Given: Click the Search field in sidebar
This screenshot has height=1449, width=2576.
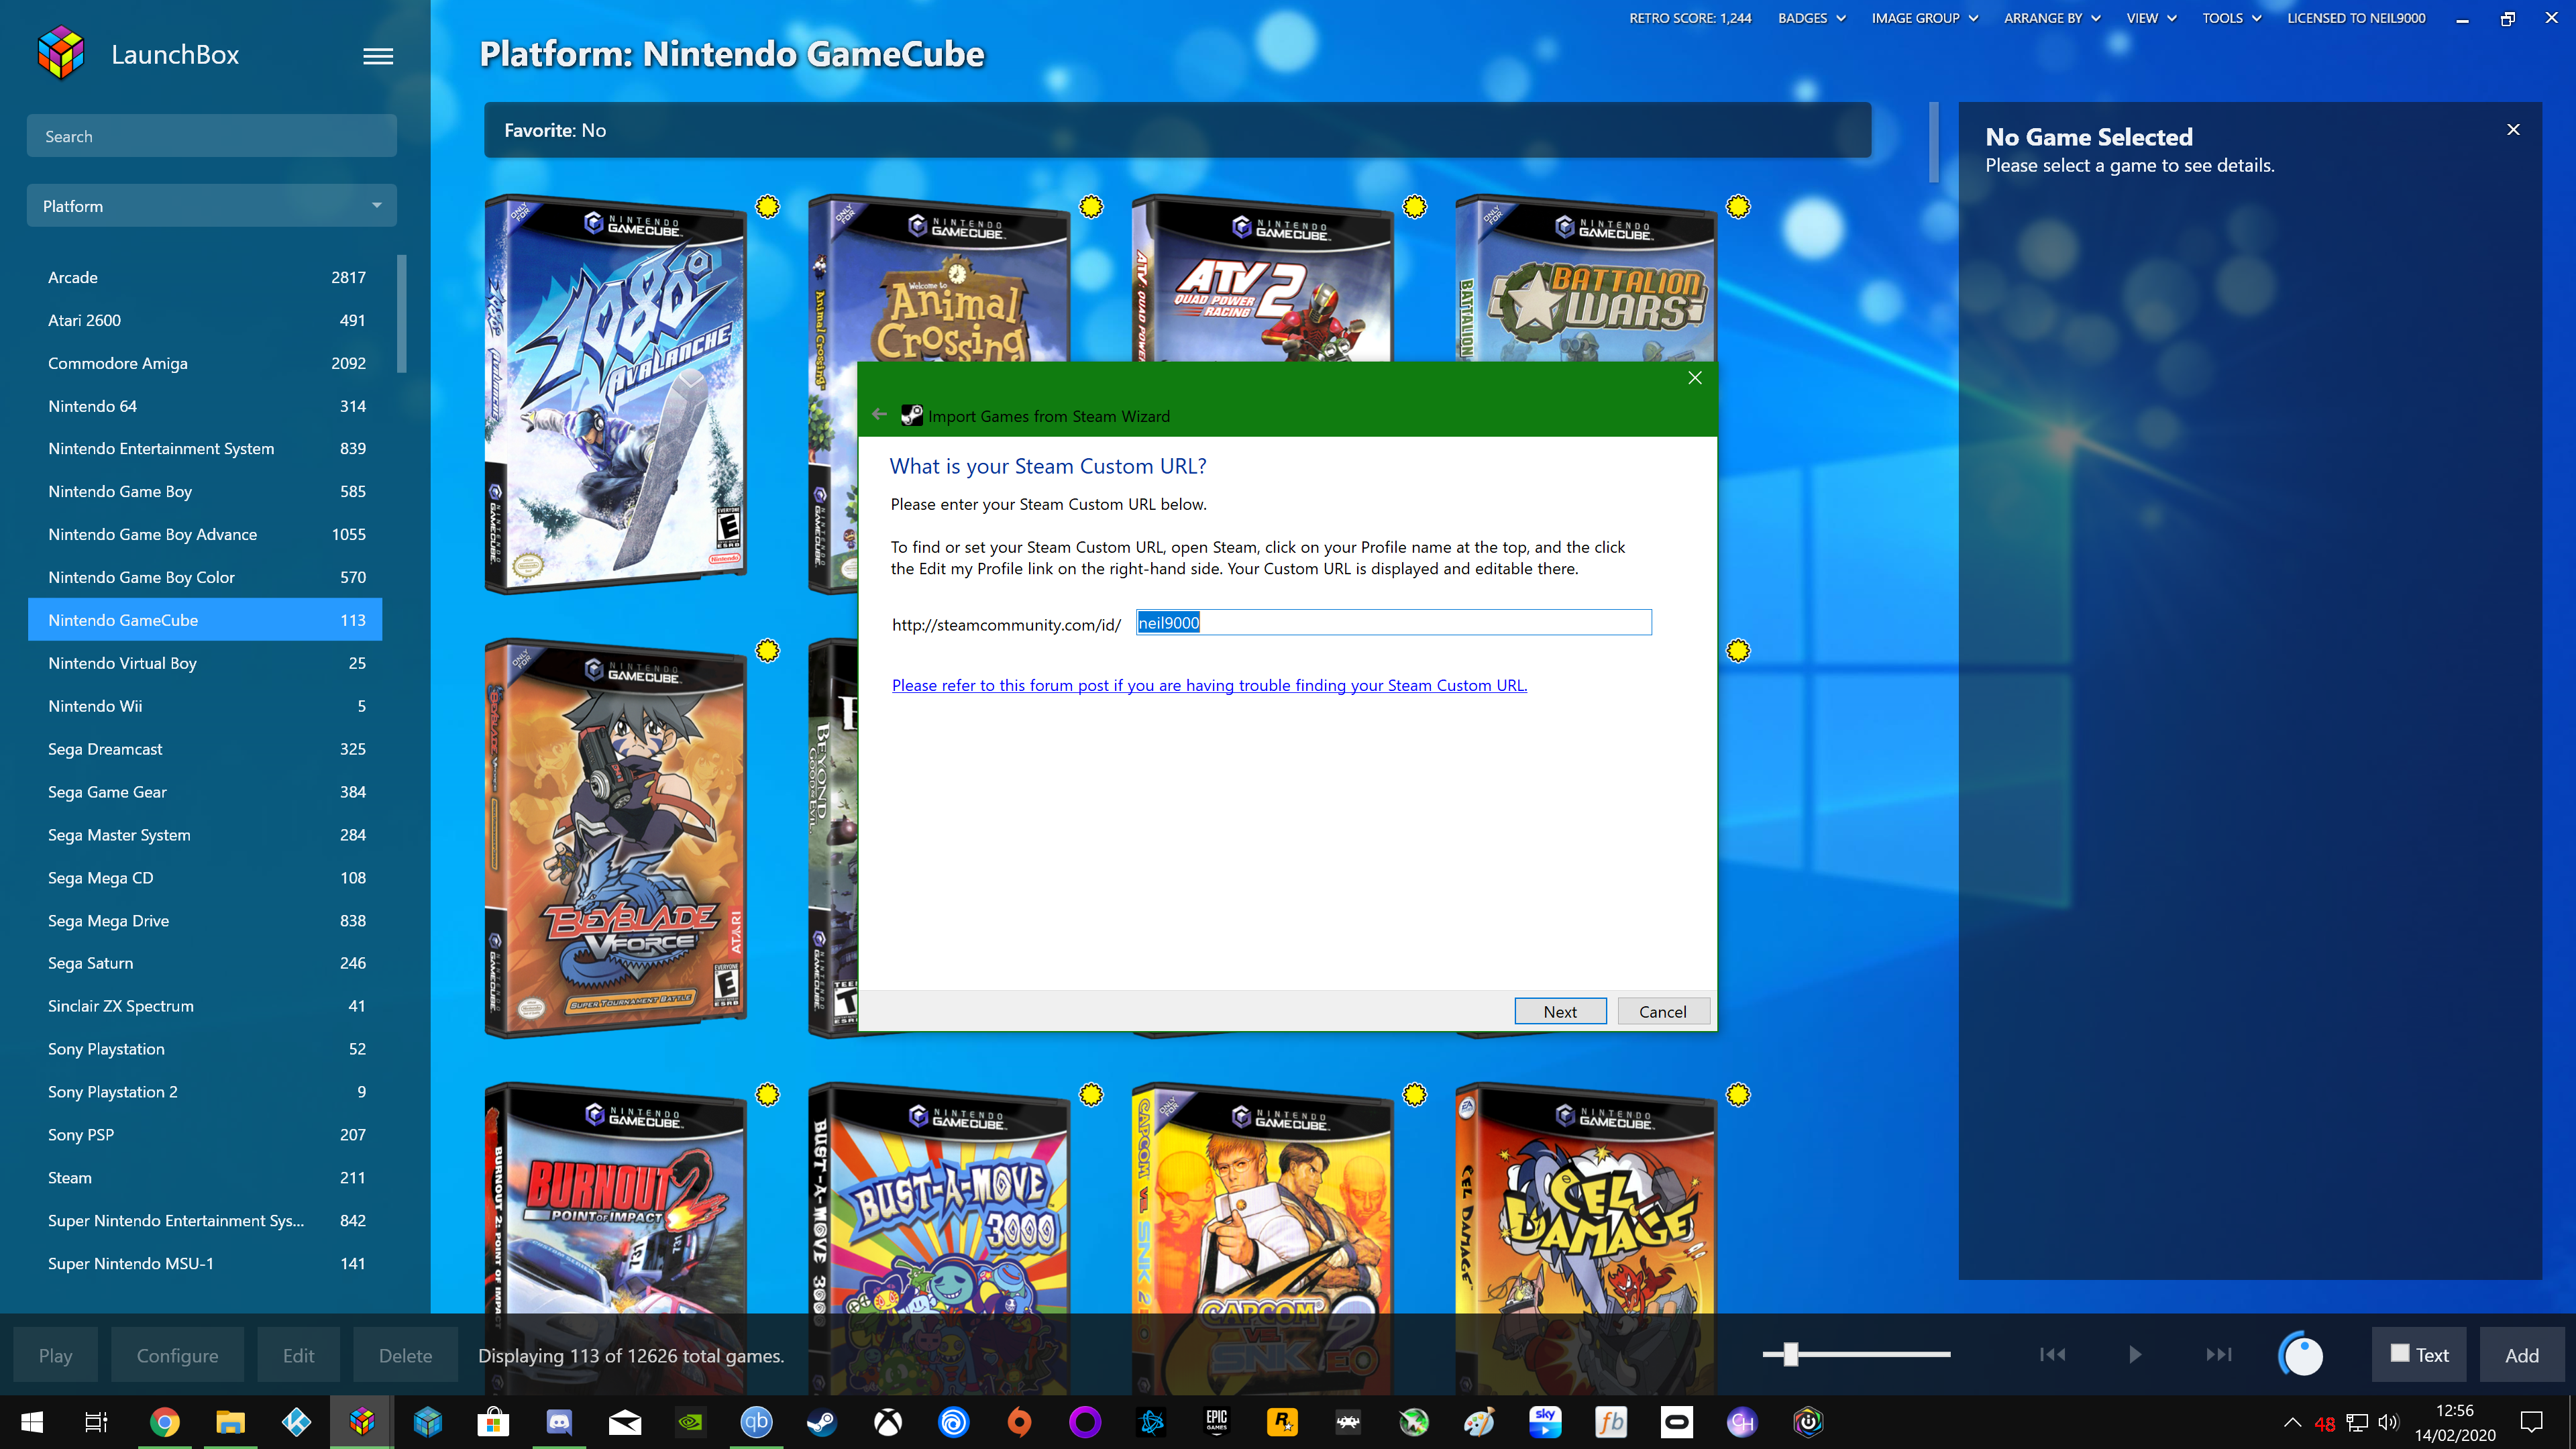Looking at the screenshot, I should (212, 136).
